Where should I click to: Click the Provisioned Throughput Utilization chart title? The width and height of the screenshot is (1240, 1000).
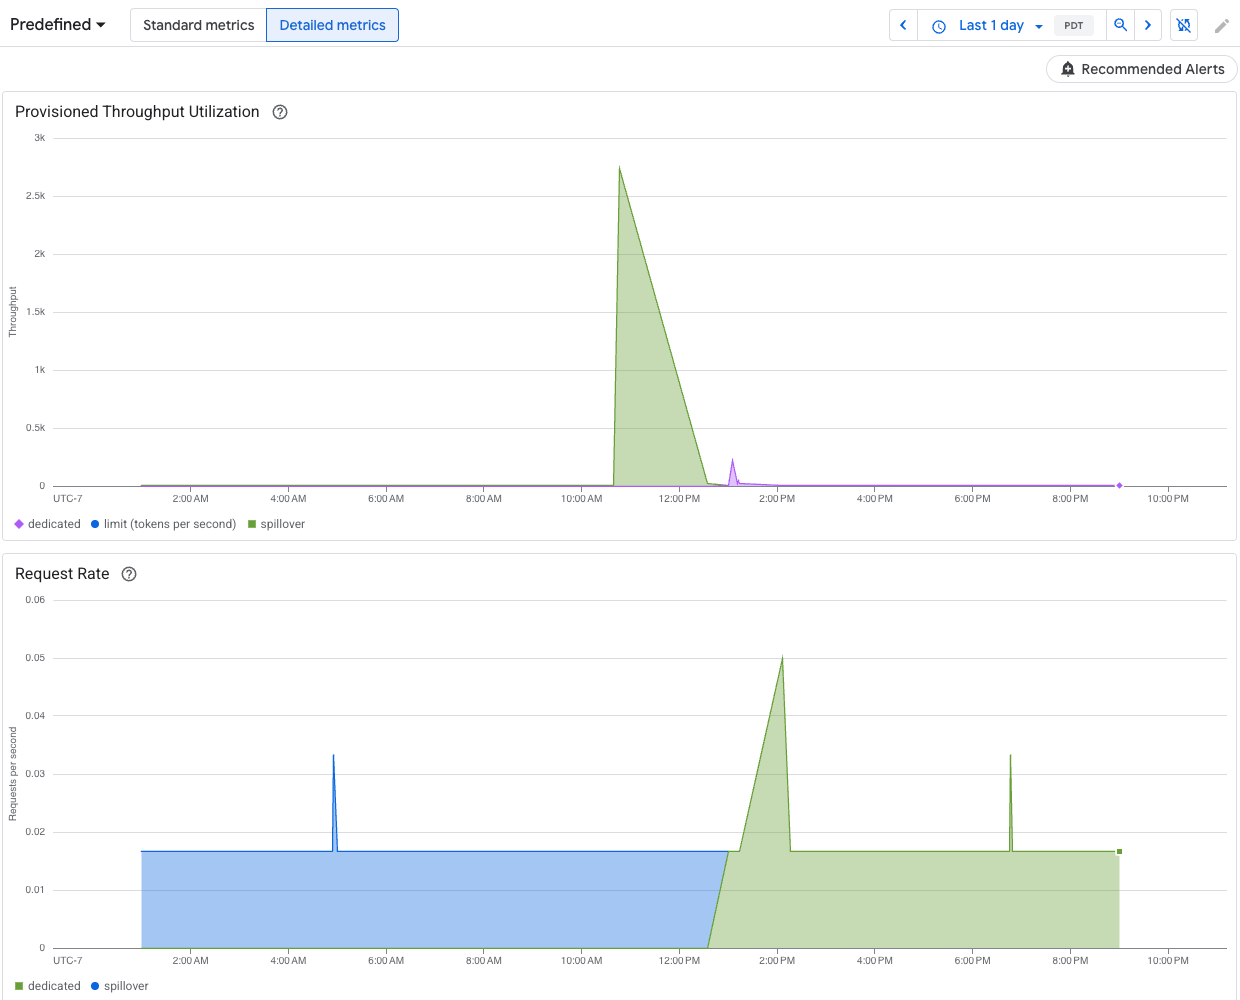(x=137, y=112)
